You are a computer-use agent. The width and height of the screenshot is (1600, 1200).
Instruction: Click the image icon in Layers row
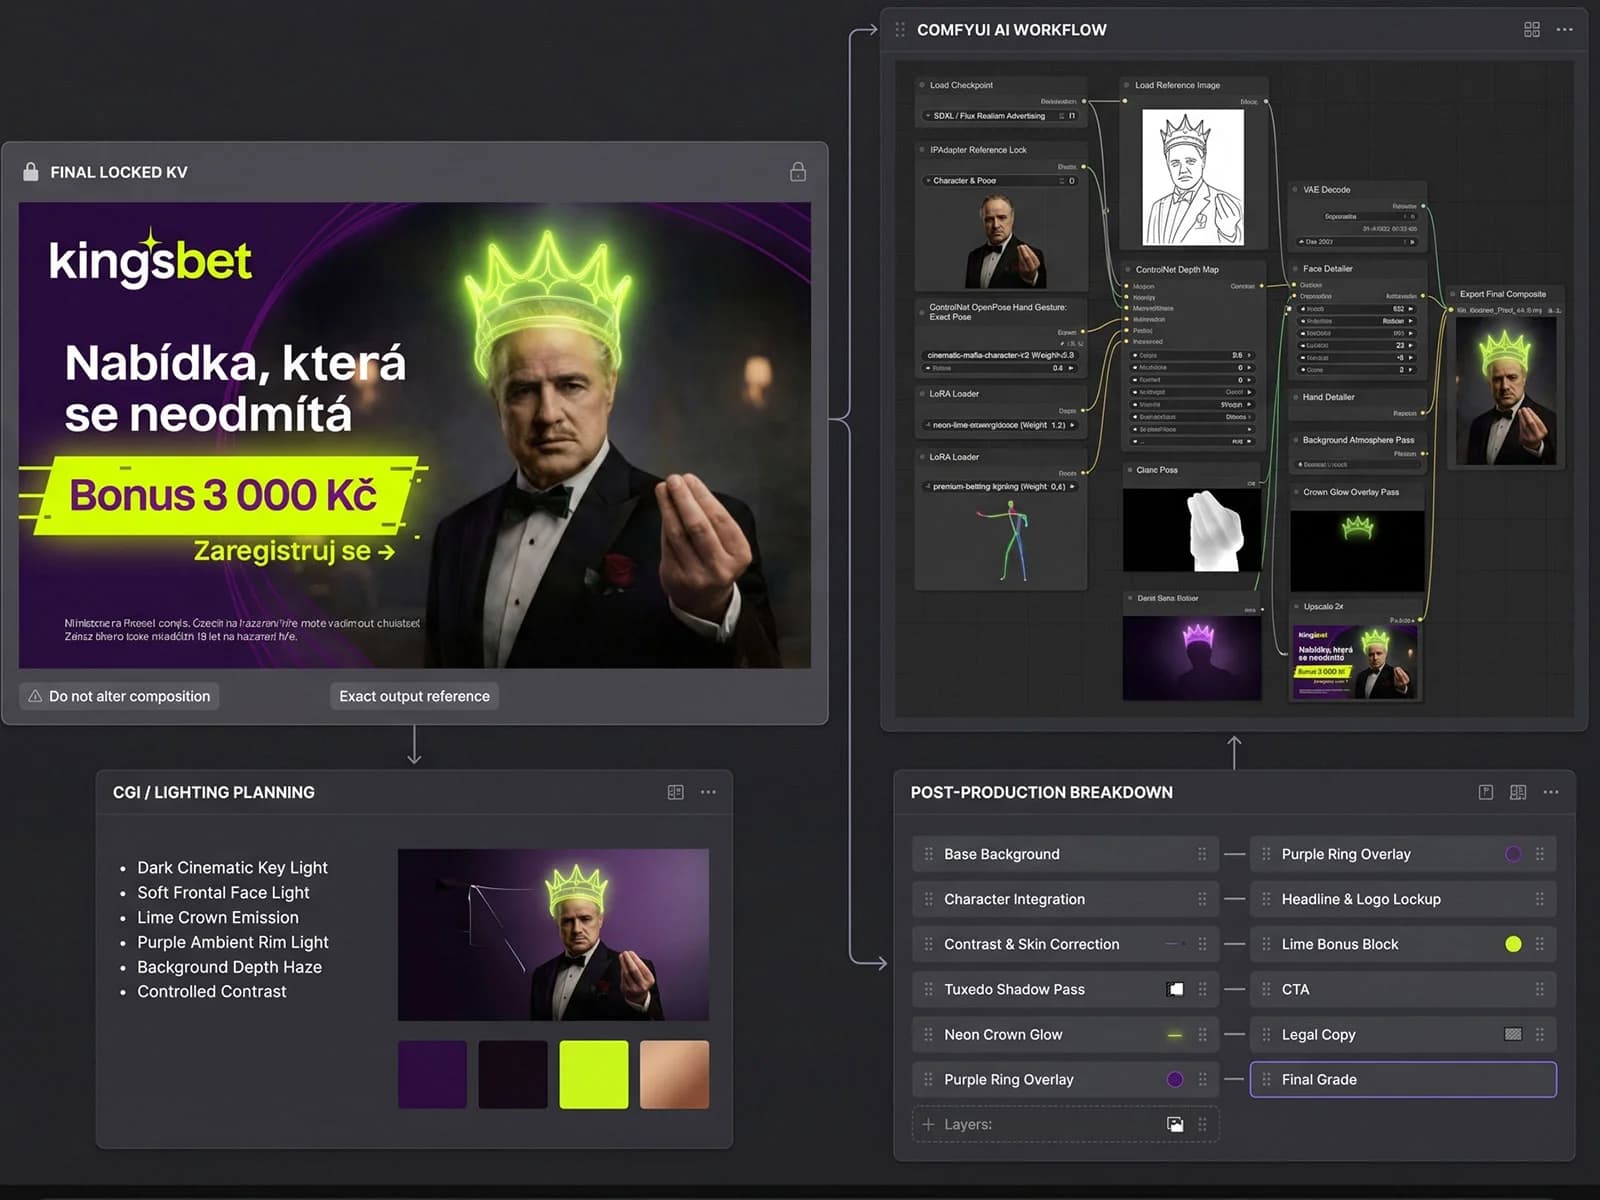[x=1175, y=1125]
